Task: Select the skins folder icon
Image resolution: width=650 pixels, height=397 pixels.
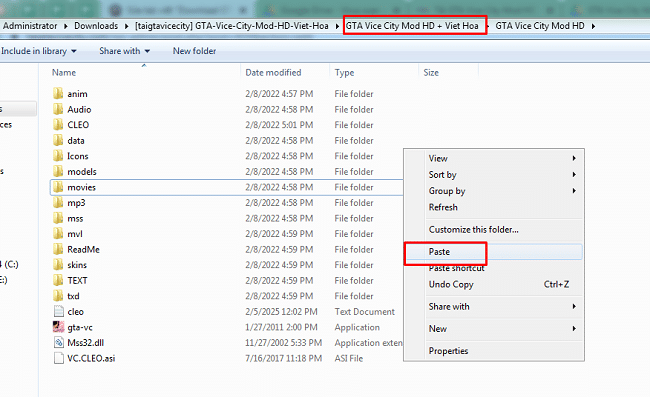Action: tap(58, 265)
